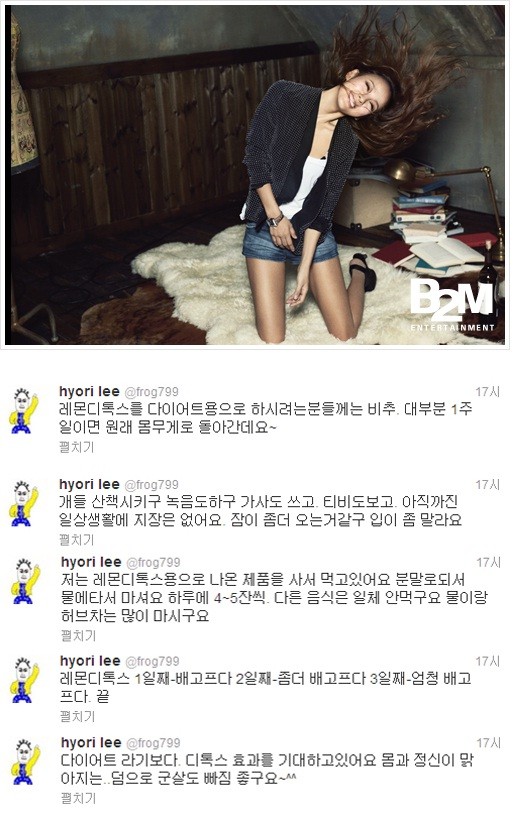Click the 17시 timestamp of third tweet

488,563
